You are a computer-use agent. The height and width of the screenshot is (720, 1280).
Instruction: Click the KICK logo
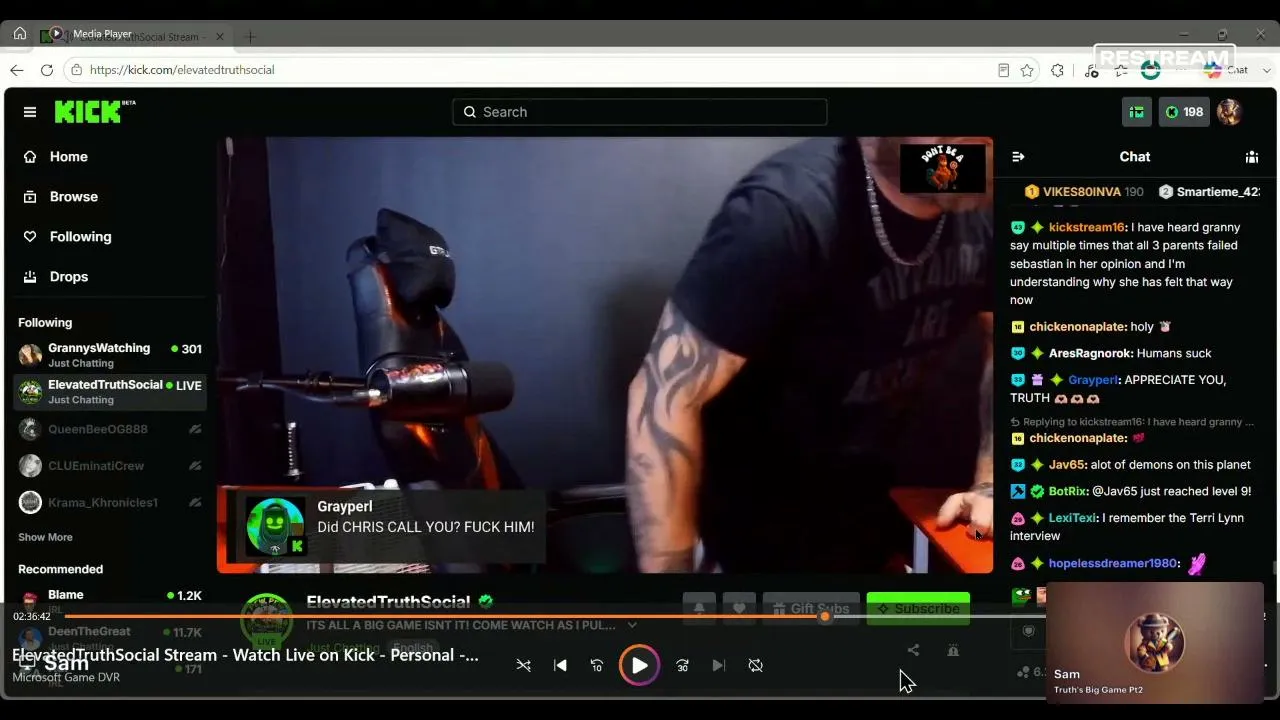pyautogui.click(x=94, y=111)
